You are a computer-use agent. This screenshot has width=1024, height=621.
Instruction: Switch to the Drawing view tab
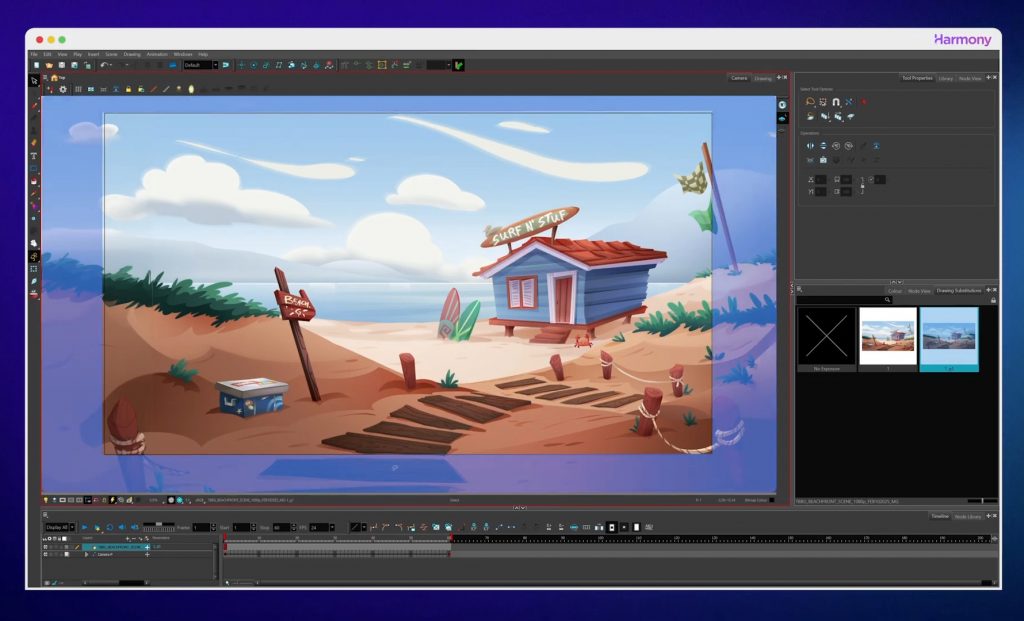click(x=762, y=78)
